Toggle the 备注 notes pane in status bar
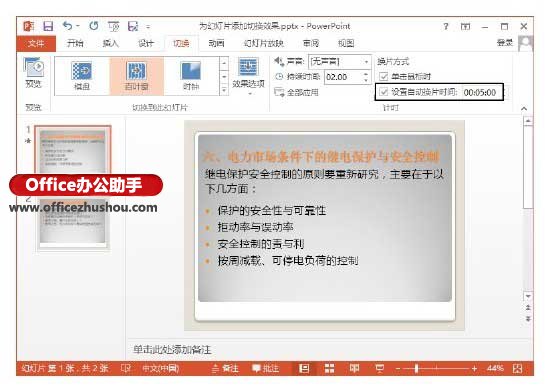 click(x=225, y=368)
